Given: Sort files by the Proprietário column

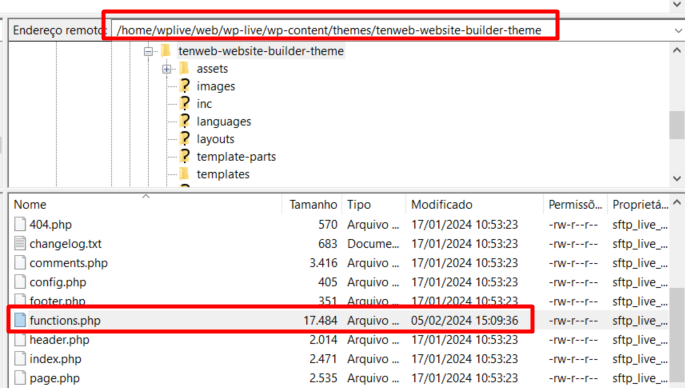Looking at the screenshot, I should 639,204.
